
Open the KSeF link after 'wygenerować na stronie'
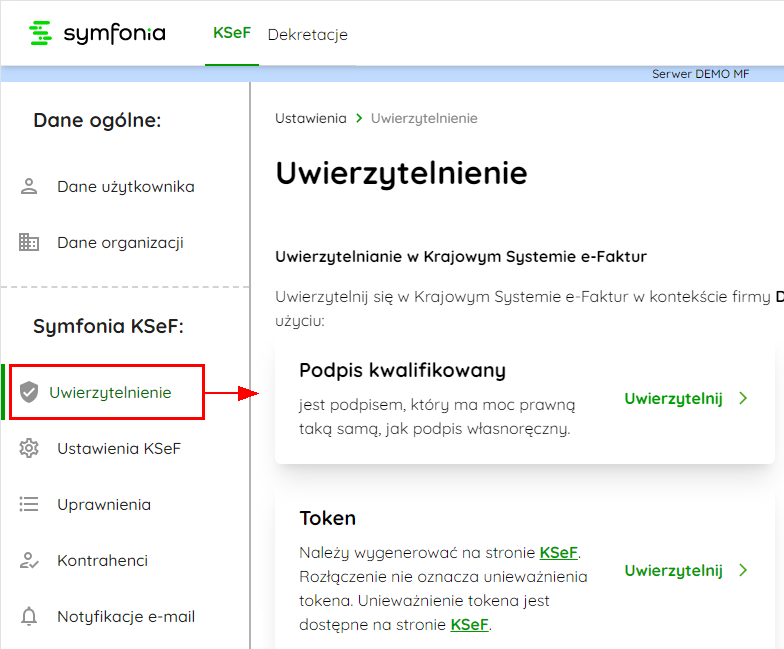tap(559, 552)
